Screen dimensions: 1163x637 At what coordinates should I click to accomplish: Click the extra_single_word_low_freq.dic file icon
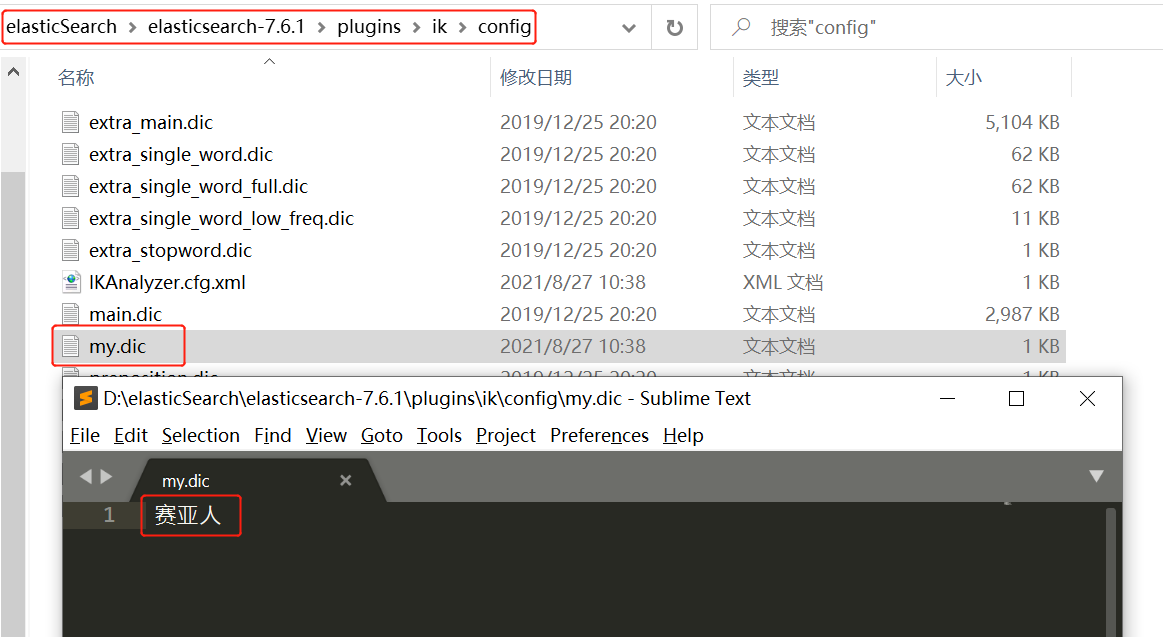click(70, 218)
